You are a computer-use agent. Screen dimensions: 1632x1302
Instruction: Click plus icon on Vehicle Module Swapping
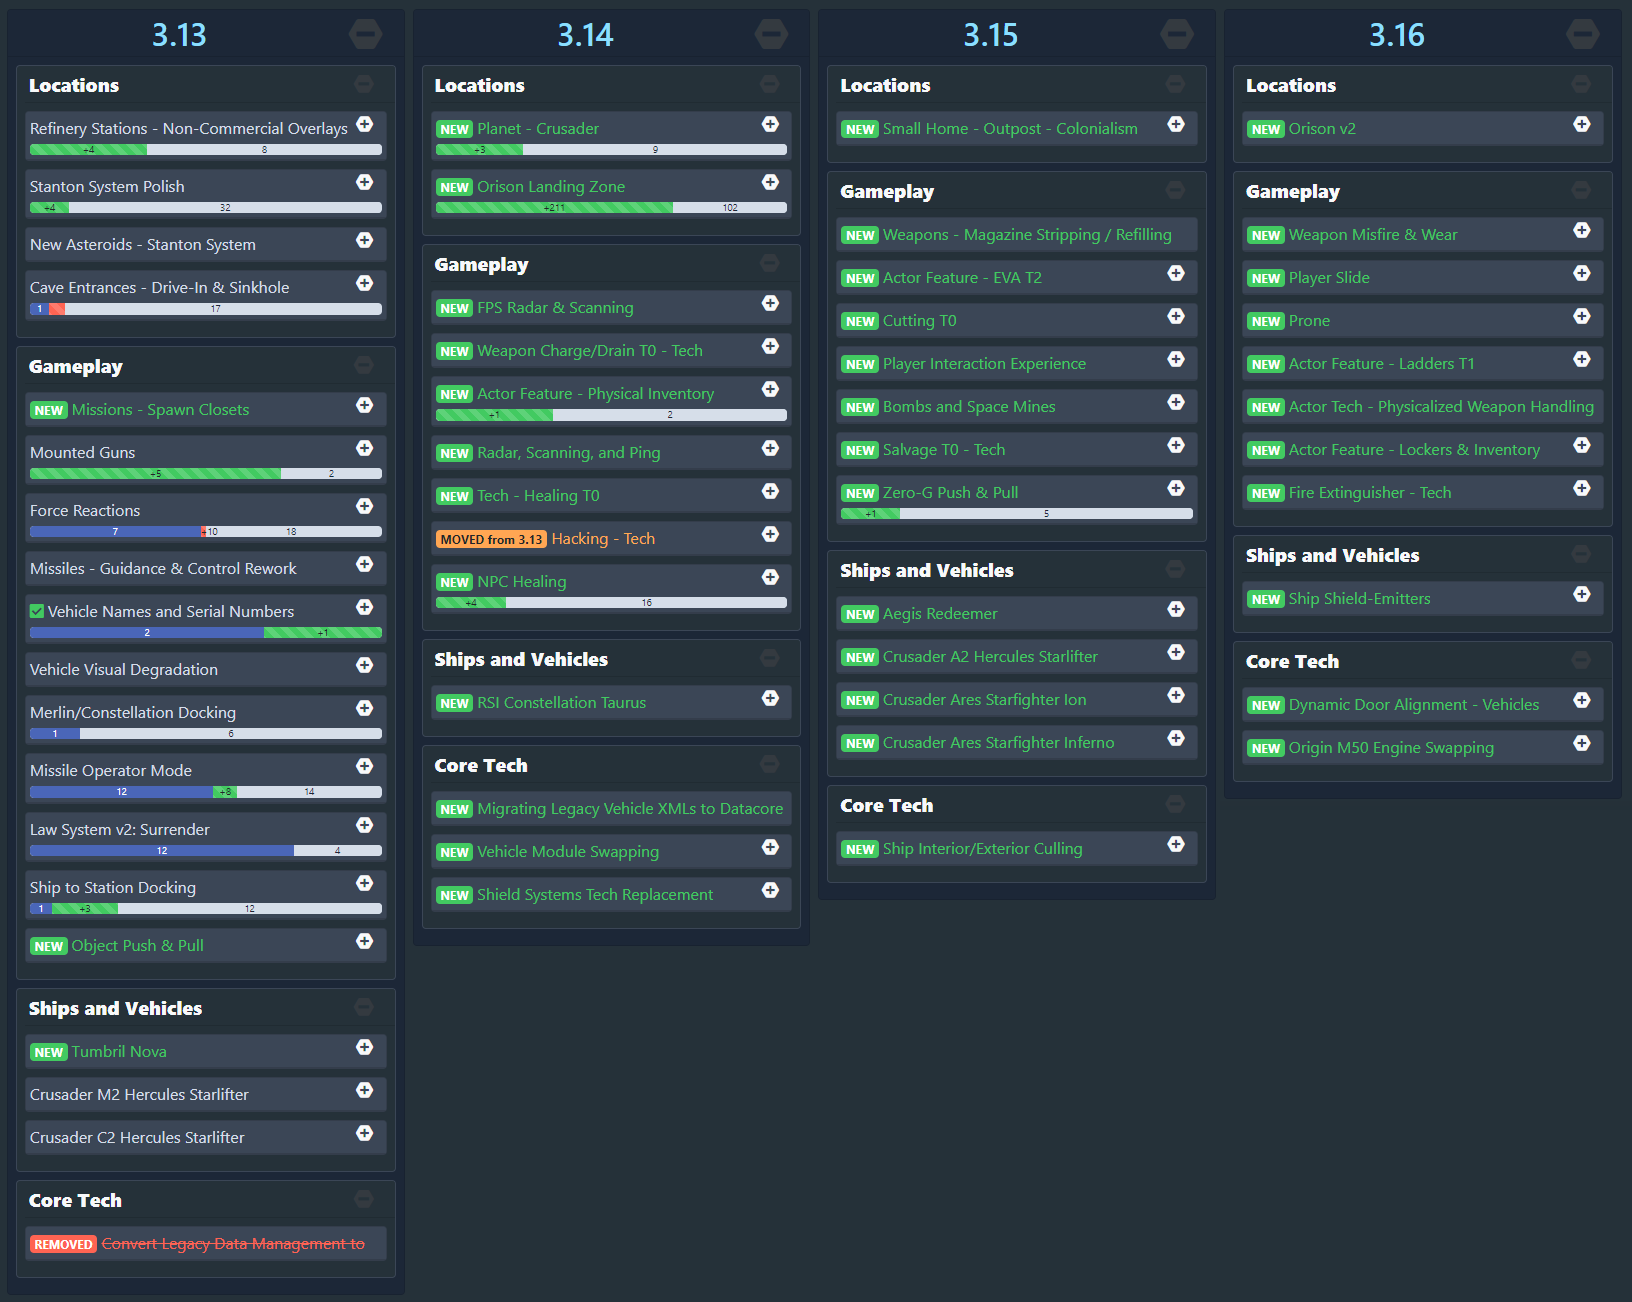click(770, 847)
